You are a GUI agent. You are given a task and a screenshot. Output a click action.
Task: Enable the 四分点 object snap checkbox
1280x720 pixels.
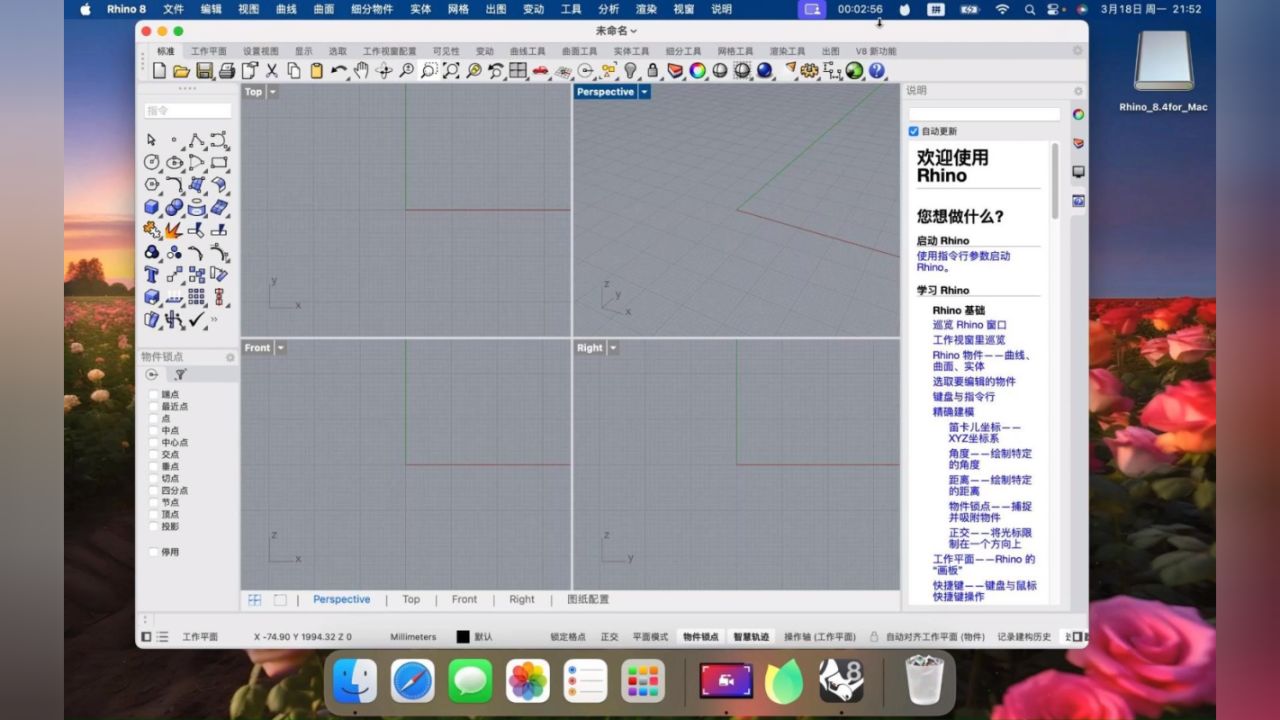[x=153, y=490]
